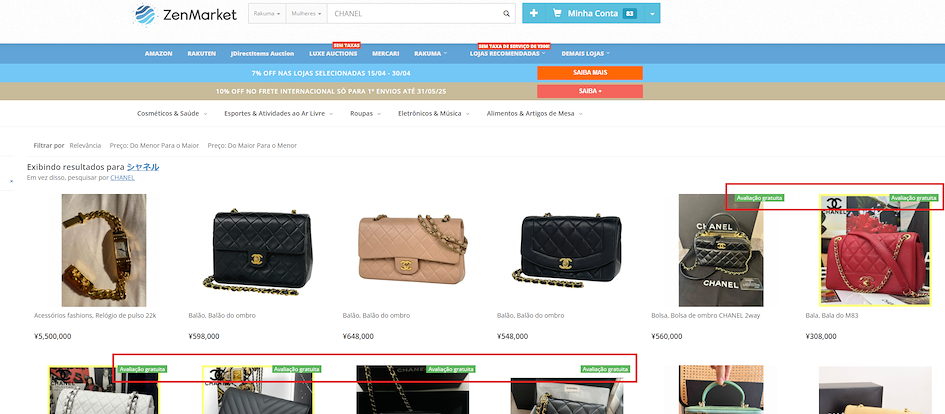
Task: Focus the CHANEL search input field
Action: point(415,13)
